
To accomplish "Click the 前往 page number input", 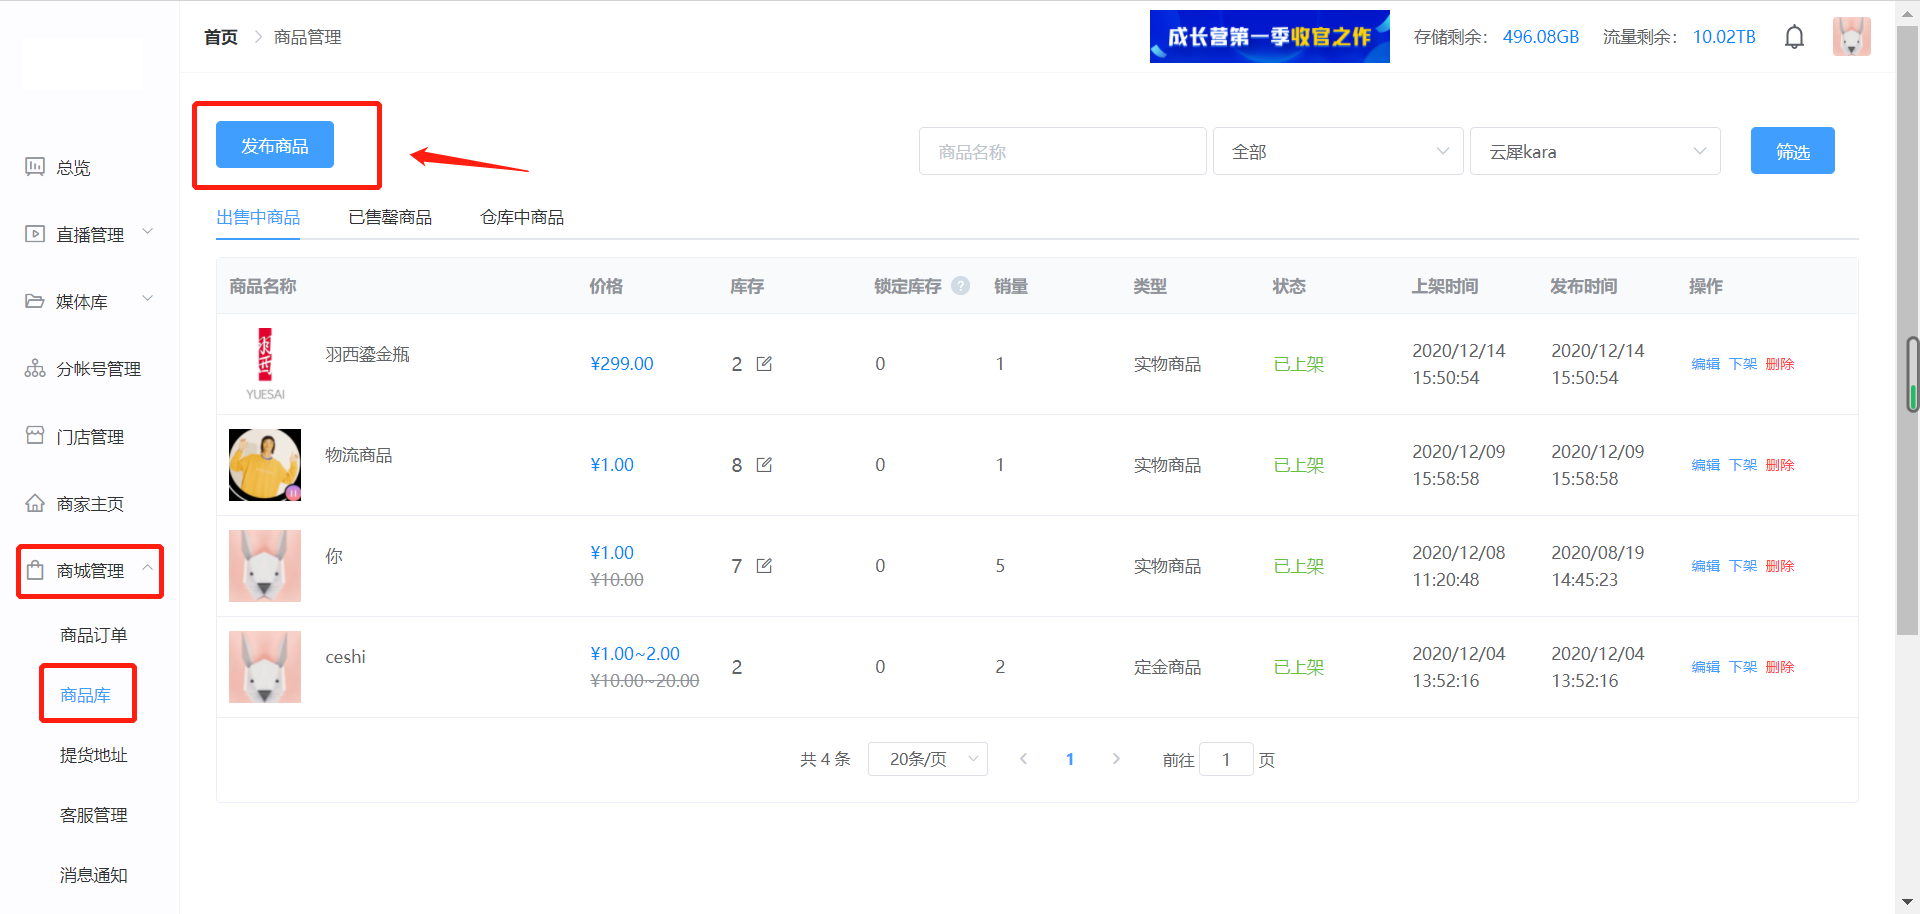I will point(1226,759).
